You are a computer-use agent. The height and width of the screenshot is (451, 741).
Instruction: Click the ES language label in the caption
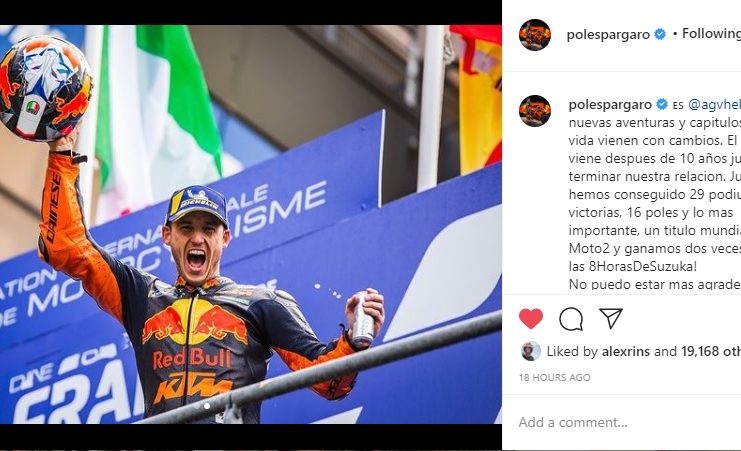(678, 104)
